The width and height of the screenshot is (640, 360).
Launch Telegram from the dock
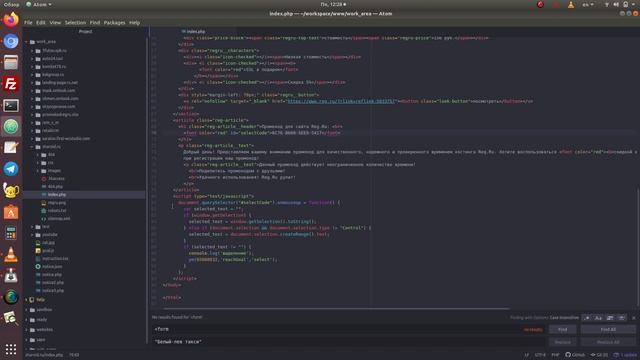click(x=11, y=169)
